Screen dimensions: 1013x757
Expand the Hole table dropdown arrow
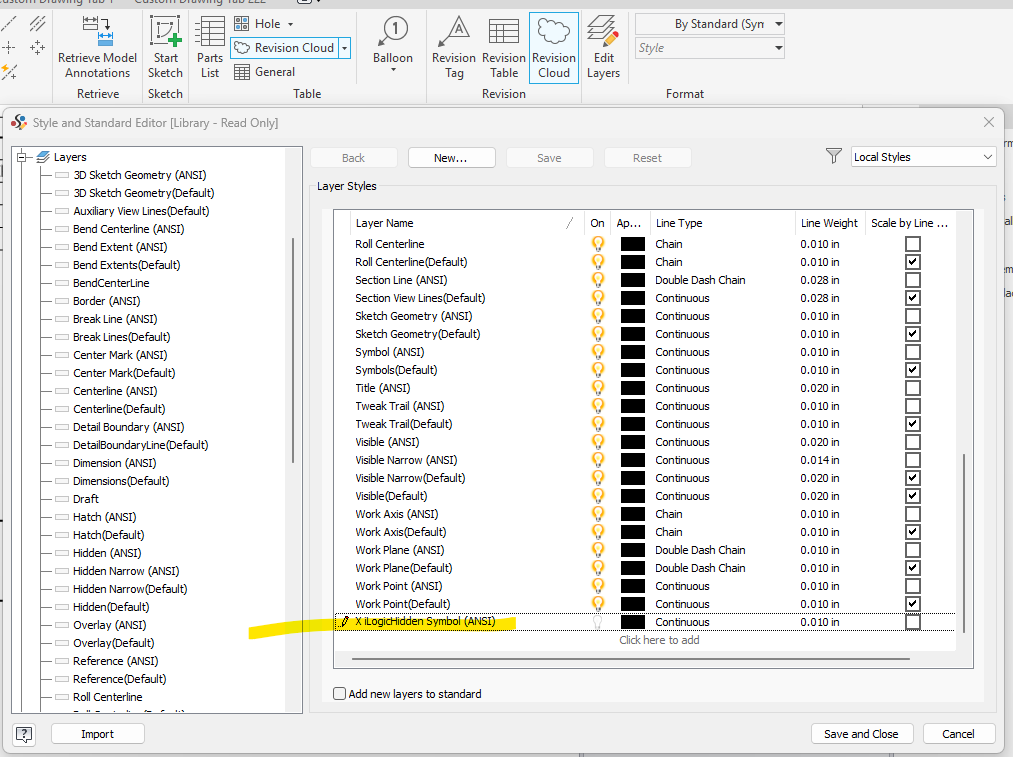click(x=290, y=24)
